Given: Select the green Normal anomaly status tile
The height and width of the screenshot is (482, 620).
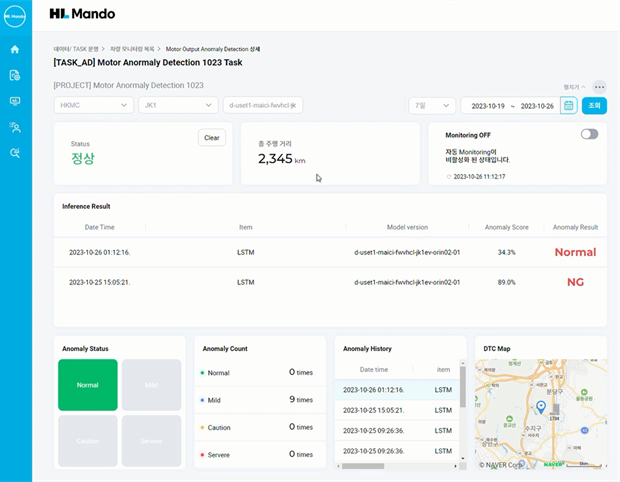Looking at the screenshot, I should [88, 385].
